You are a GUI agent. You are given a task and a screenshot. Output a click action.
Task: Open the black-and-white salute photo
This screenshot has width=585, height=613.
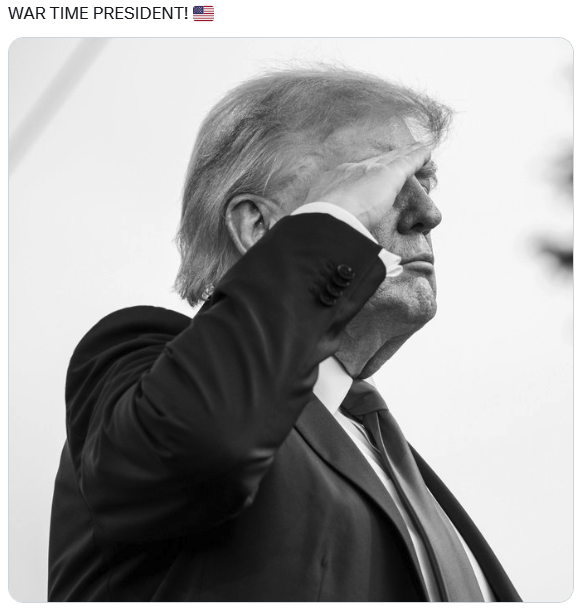pos(291,319)
